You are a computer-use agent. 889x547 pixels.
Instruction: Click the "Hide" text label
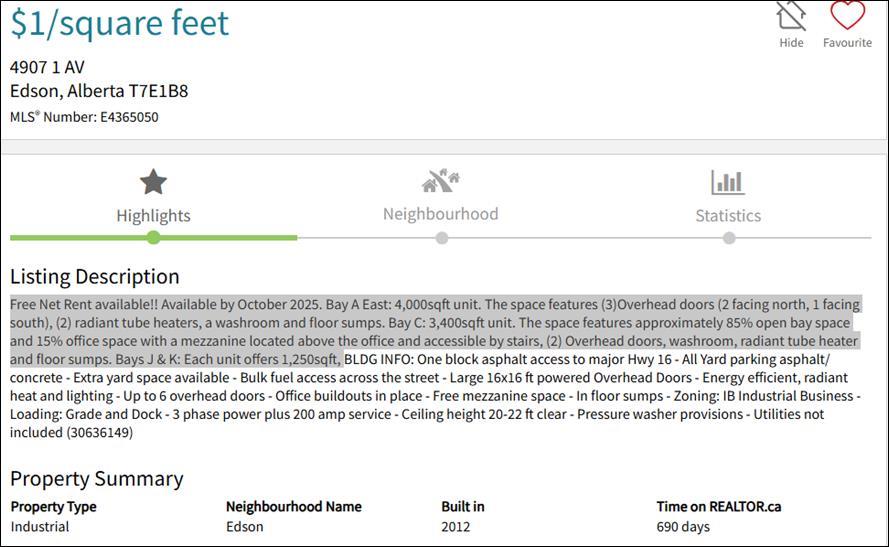pyautogui.click(x=791, y=43)
